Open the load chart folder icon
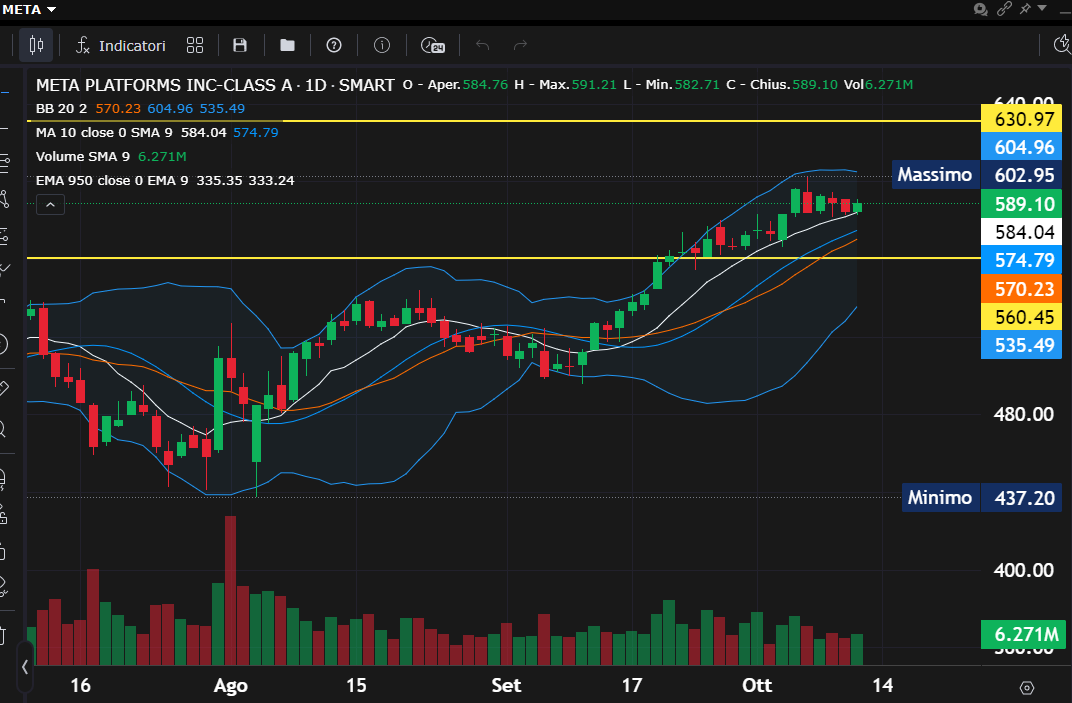The image size is (1072, 703). point(287,45)
